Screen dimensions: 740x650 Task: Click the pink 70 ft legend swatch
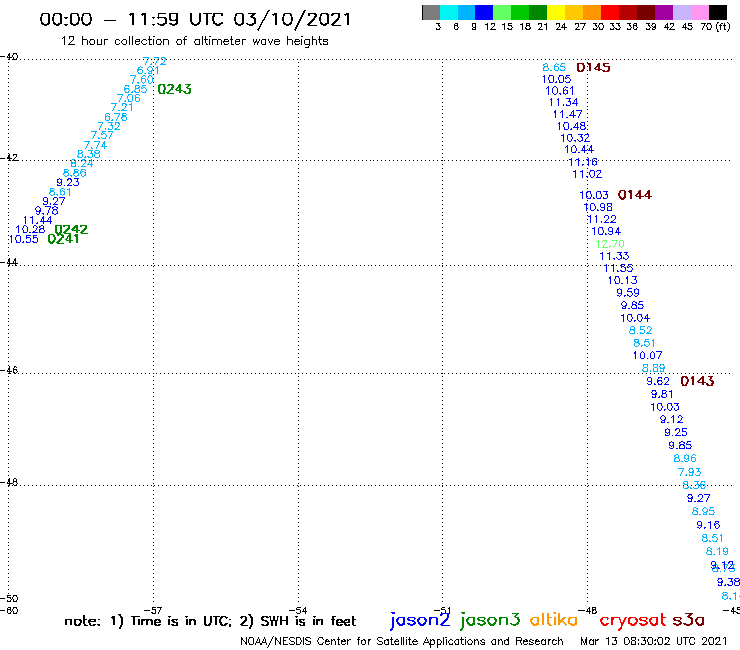pos(699,13)
